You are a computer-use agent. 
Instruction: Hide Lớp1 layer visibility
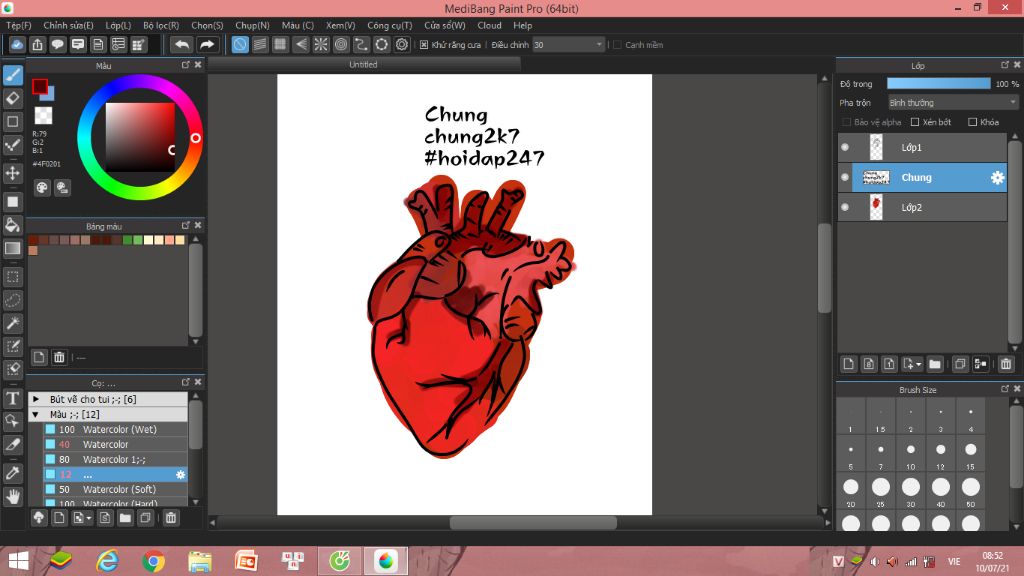[845, 148]
